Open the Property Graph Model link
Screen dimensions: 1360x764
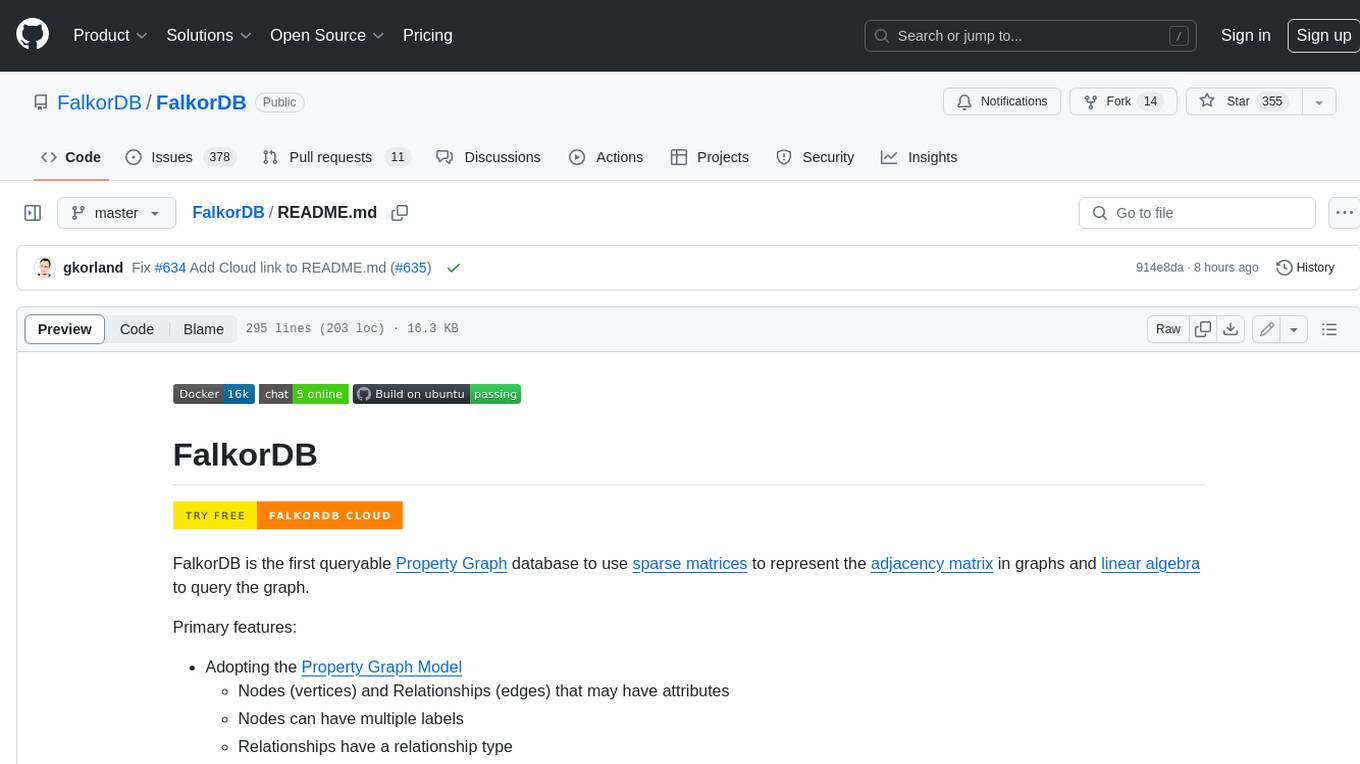click(x=382, y=667)
